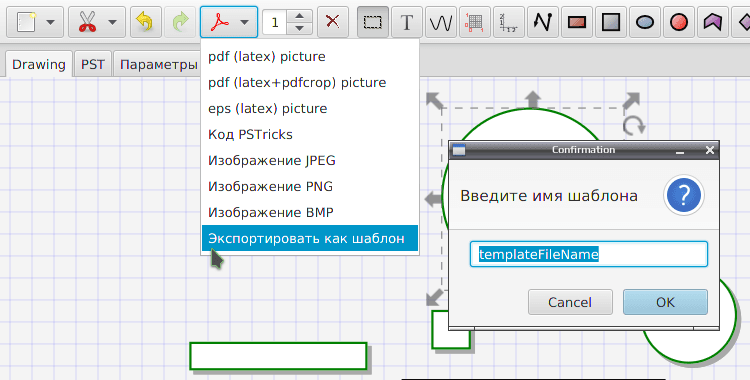
Task: Cancel the Confirmation dialog
Action: pos(570,302)
